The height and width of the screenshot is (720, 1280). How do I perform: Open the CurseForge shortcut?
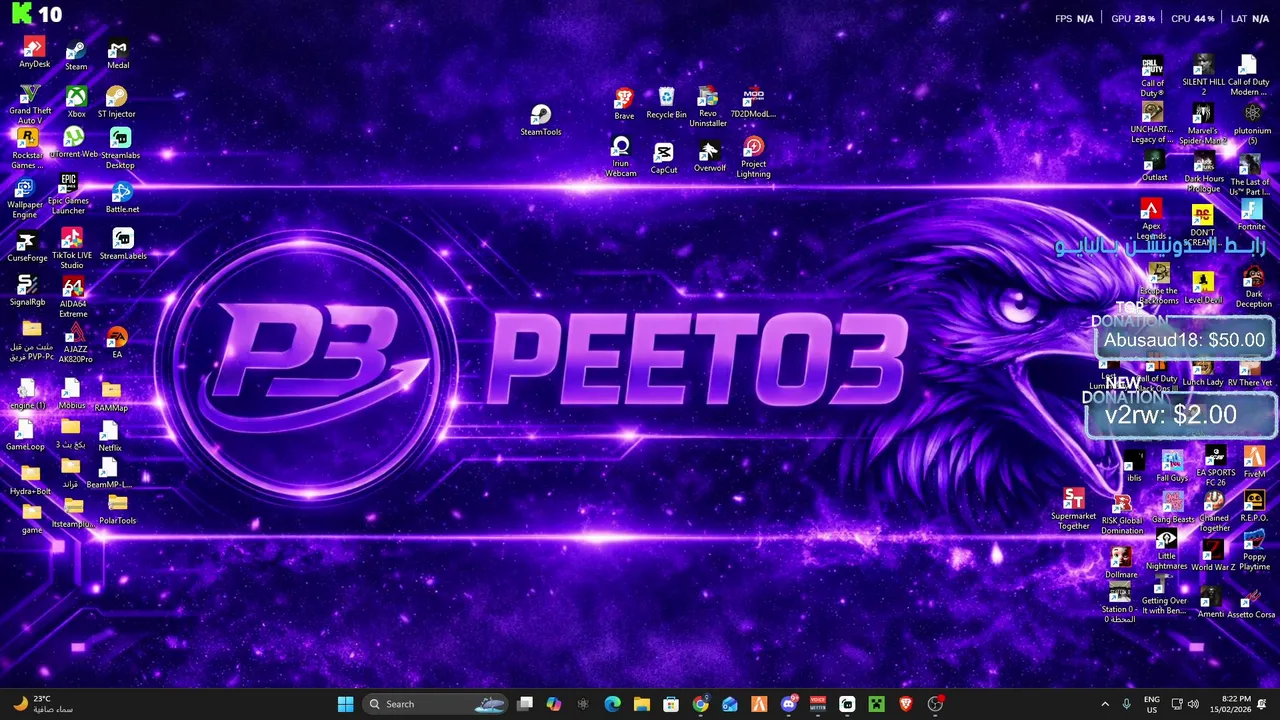(x=27, y=246)
